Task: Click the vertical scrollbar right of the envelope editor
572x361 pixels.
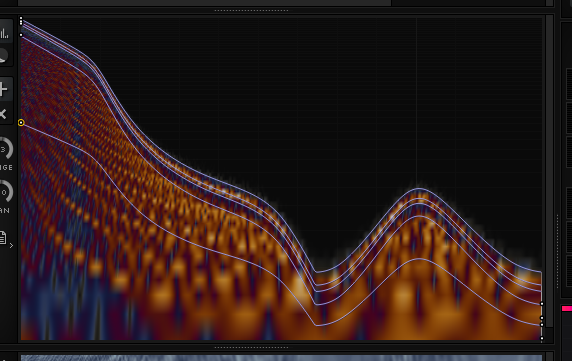Action: pyautogui.click(x=549, y=171)
